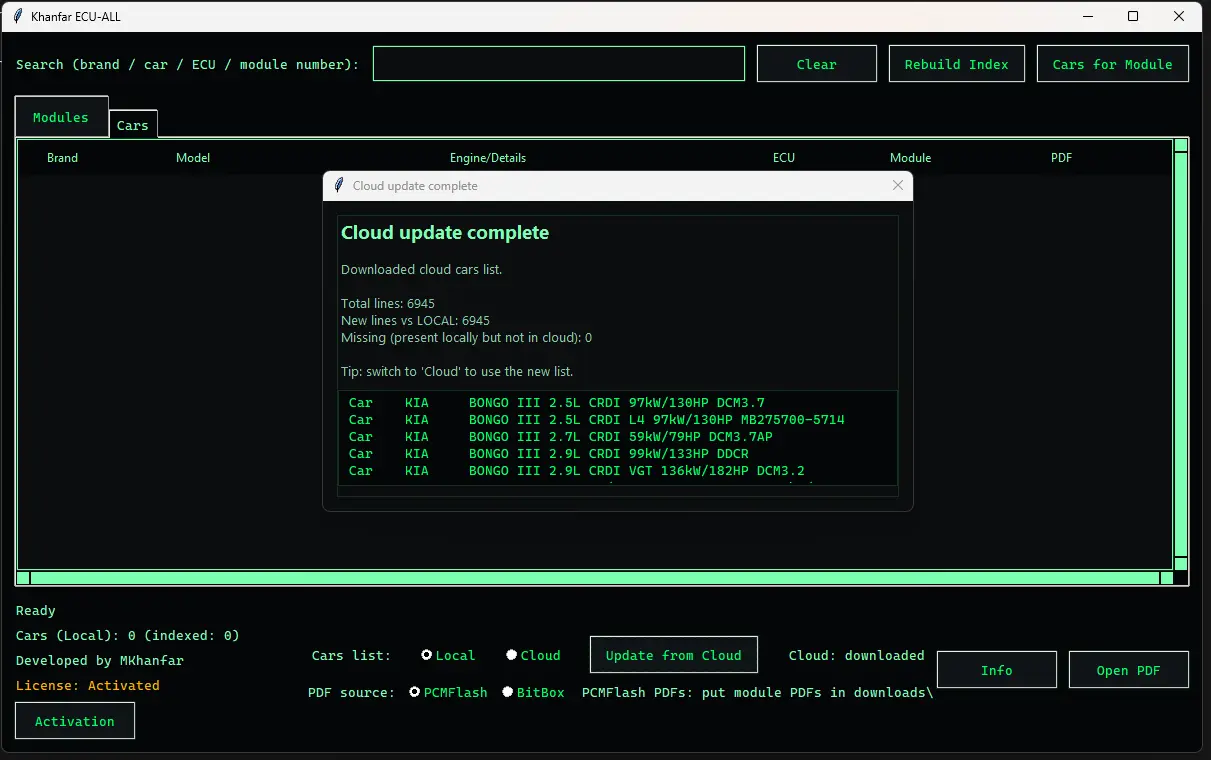Open the Modules tab
This screenshot has height=760, width=1211.
(61, 116)
